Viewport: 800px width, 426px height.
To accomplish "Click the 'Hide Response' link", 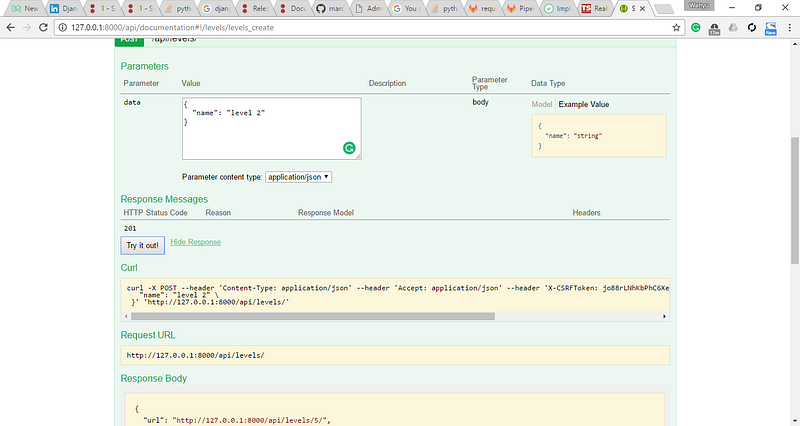I will 195,242.
